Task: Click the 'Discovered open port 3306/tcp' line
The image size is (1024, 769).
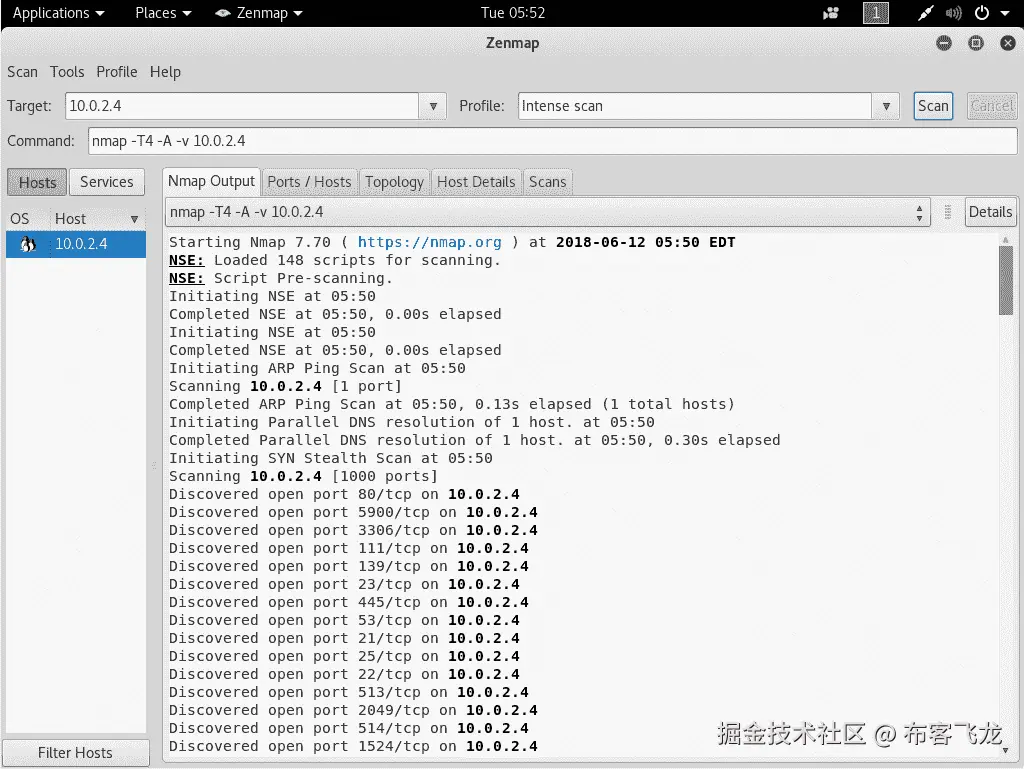Action: [353, 530]
